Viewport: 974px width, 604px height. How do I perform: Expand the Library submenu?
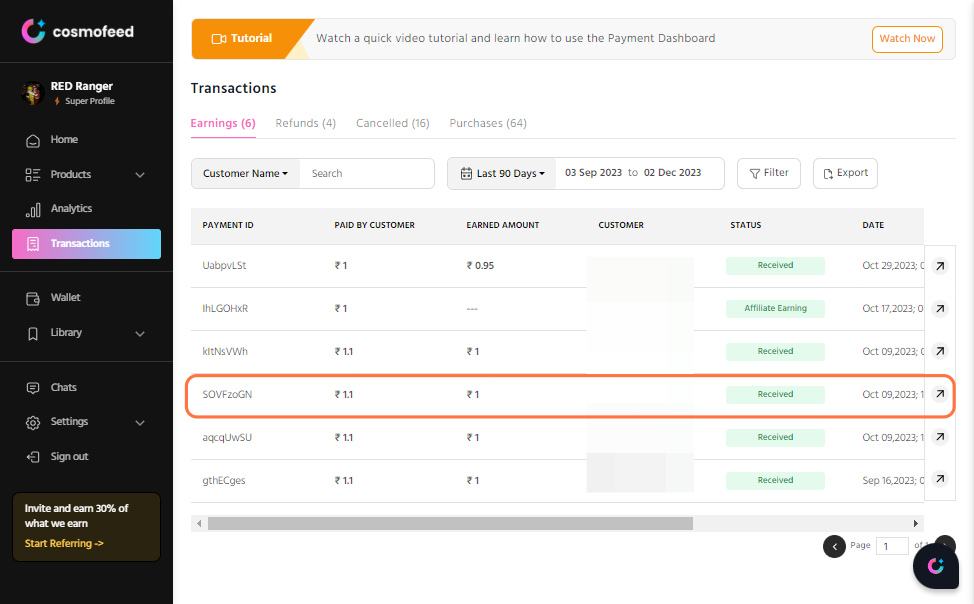pos(140,334)
